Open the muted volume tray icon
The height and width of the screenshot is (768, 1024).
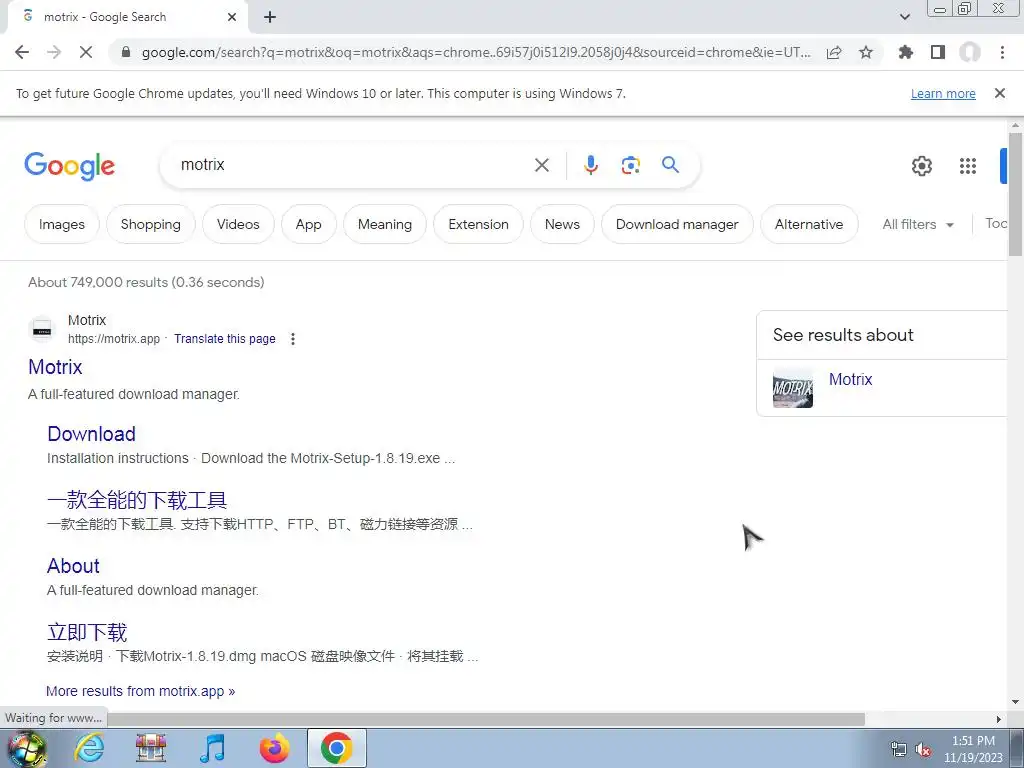(x=923, y=750)
